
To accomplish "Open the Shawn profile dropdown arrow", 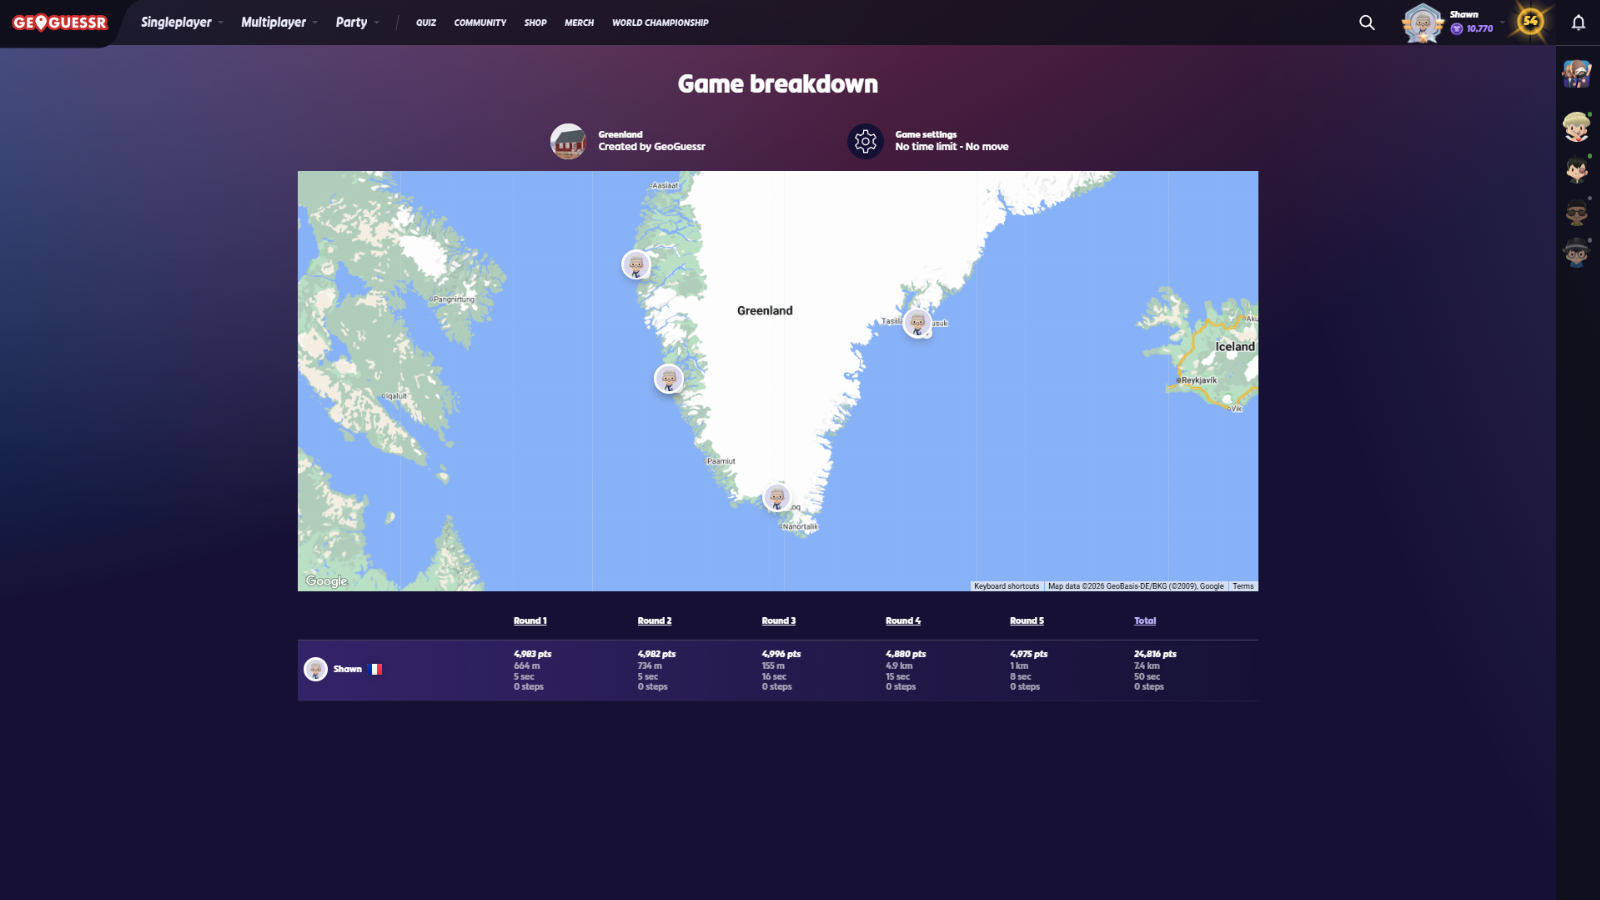I will point(1502,21).
